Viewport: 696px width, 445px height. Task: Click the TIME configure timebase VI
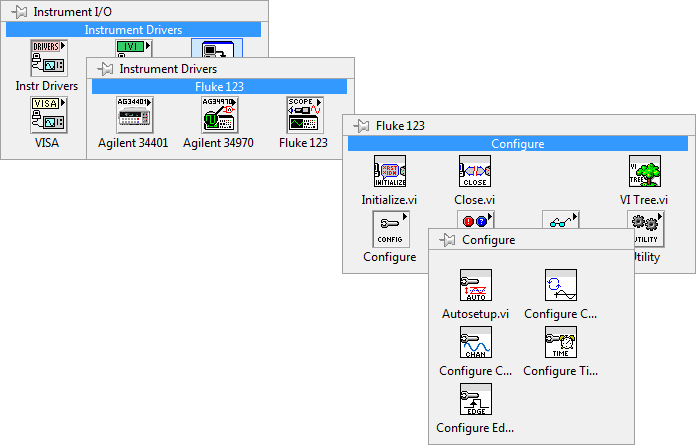click(x=560, y=342)
